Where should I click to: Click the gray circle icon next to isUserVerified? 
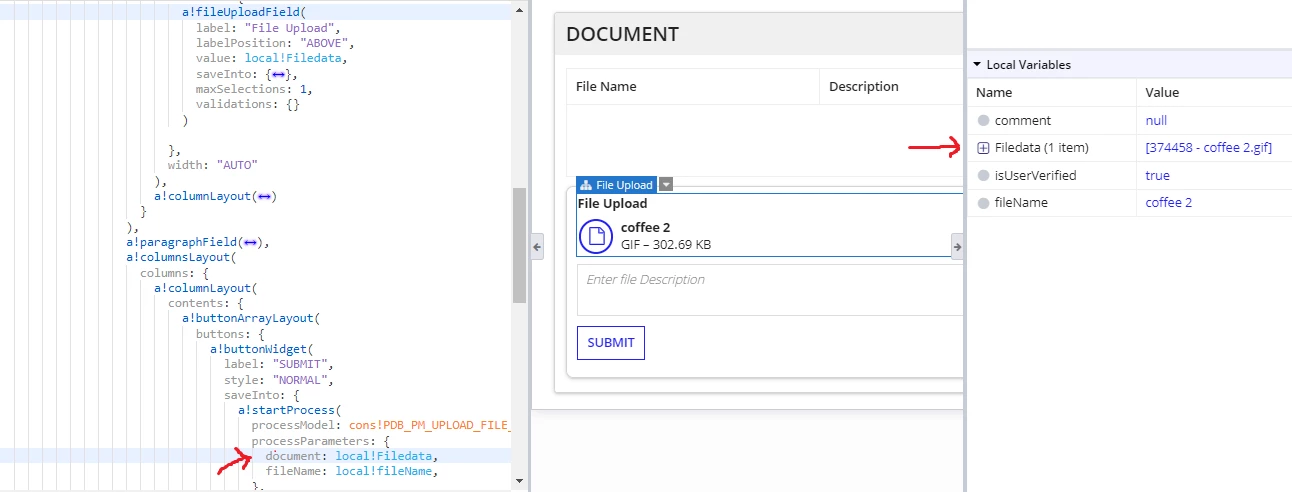pos(983,175)
